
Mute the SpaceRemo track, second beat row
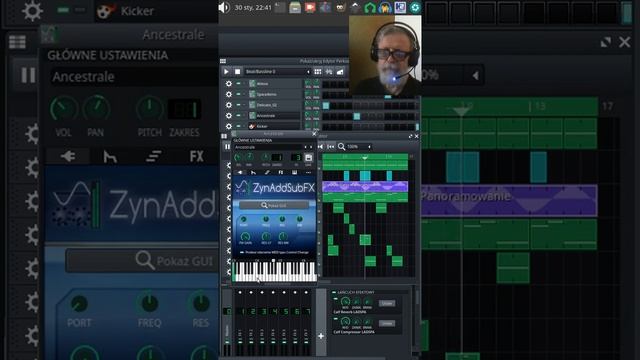pos(238,94)
